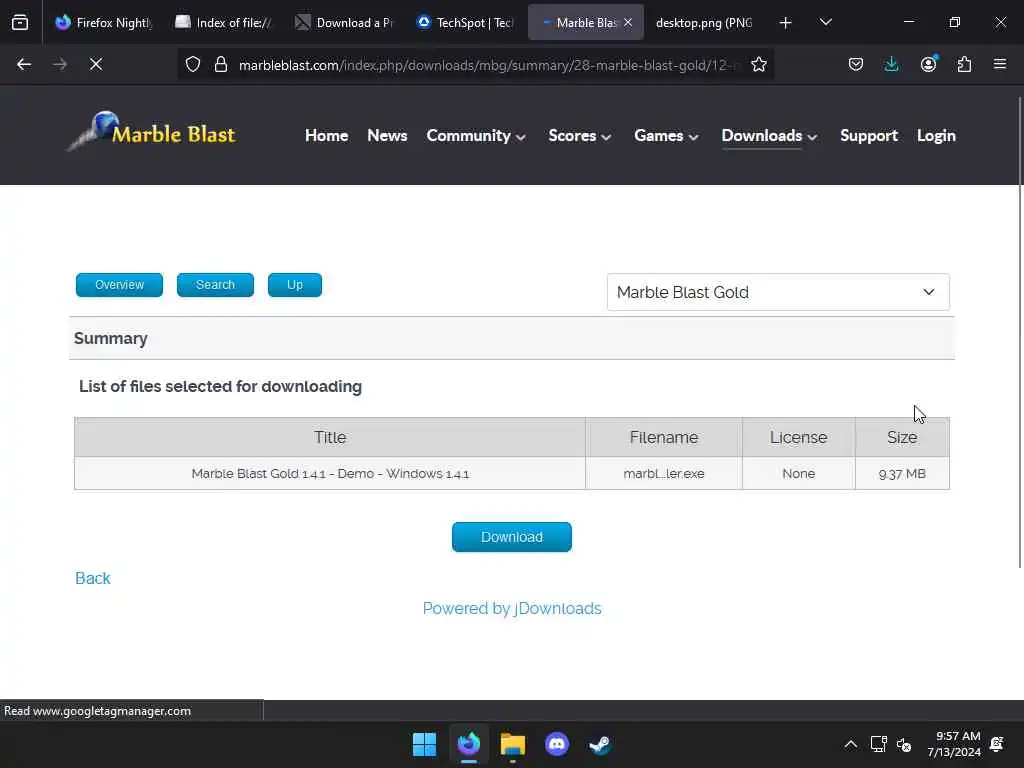Show the downloads panel
This screenshot has height=768, width=1024.
(x=891, y=64)
